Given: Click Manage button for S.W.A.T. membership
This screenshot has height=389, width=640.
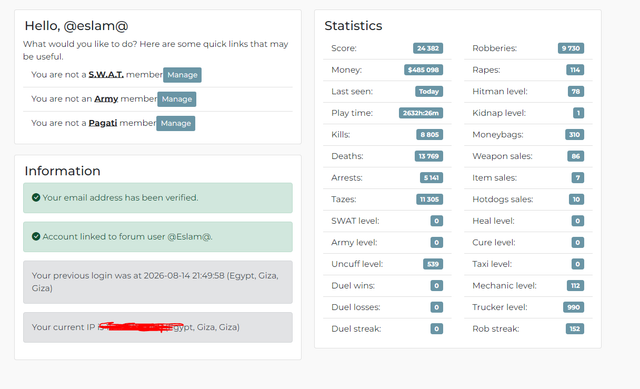Looking at the screenshot, I should coord(182,75).
